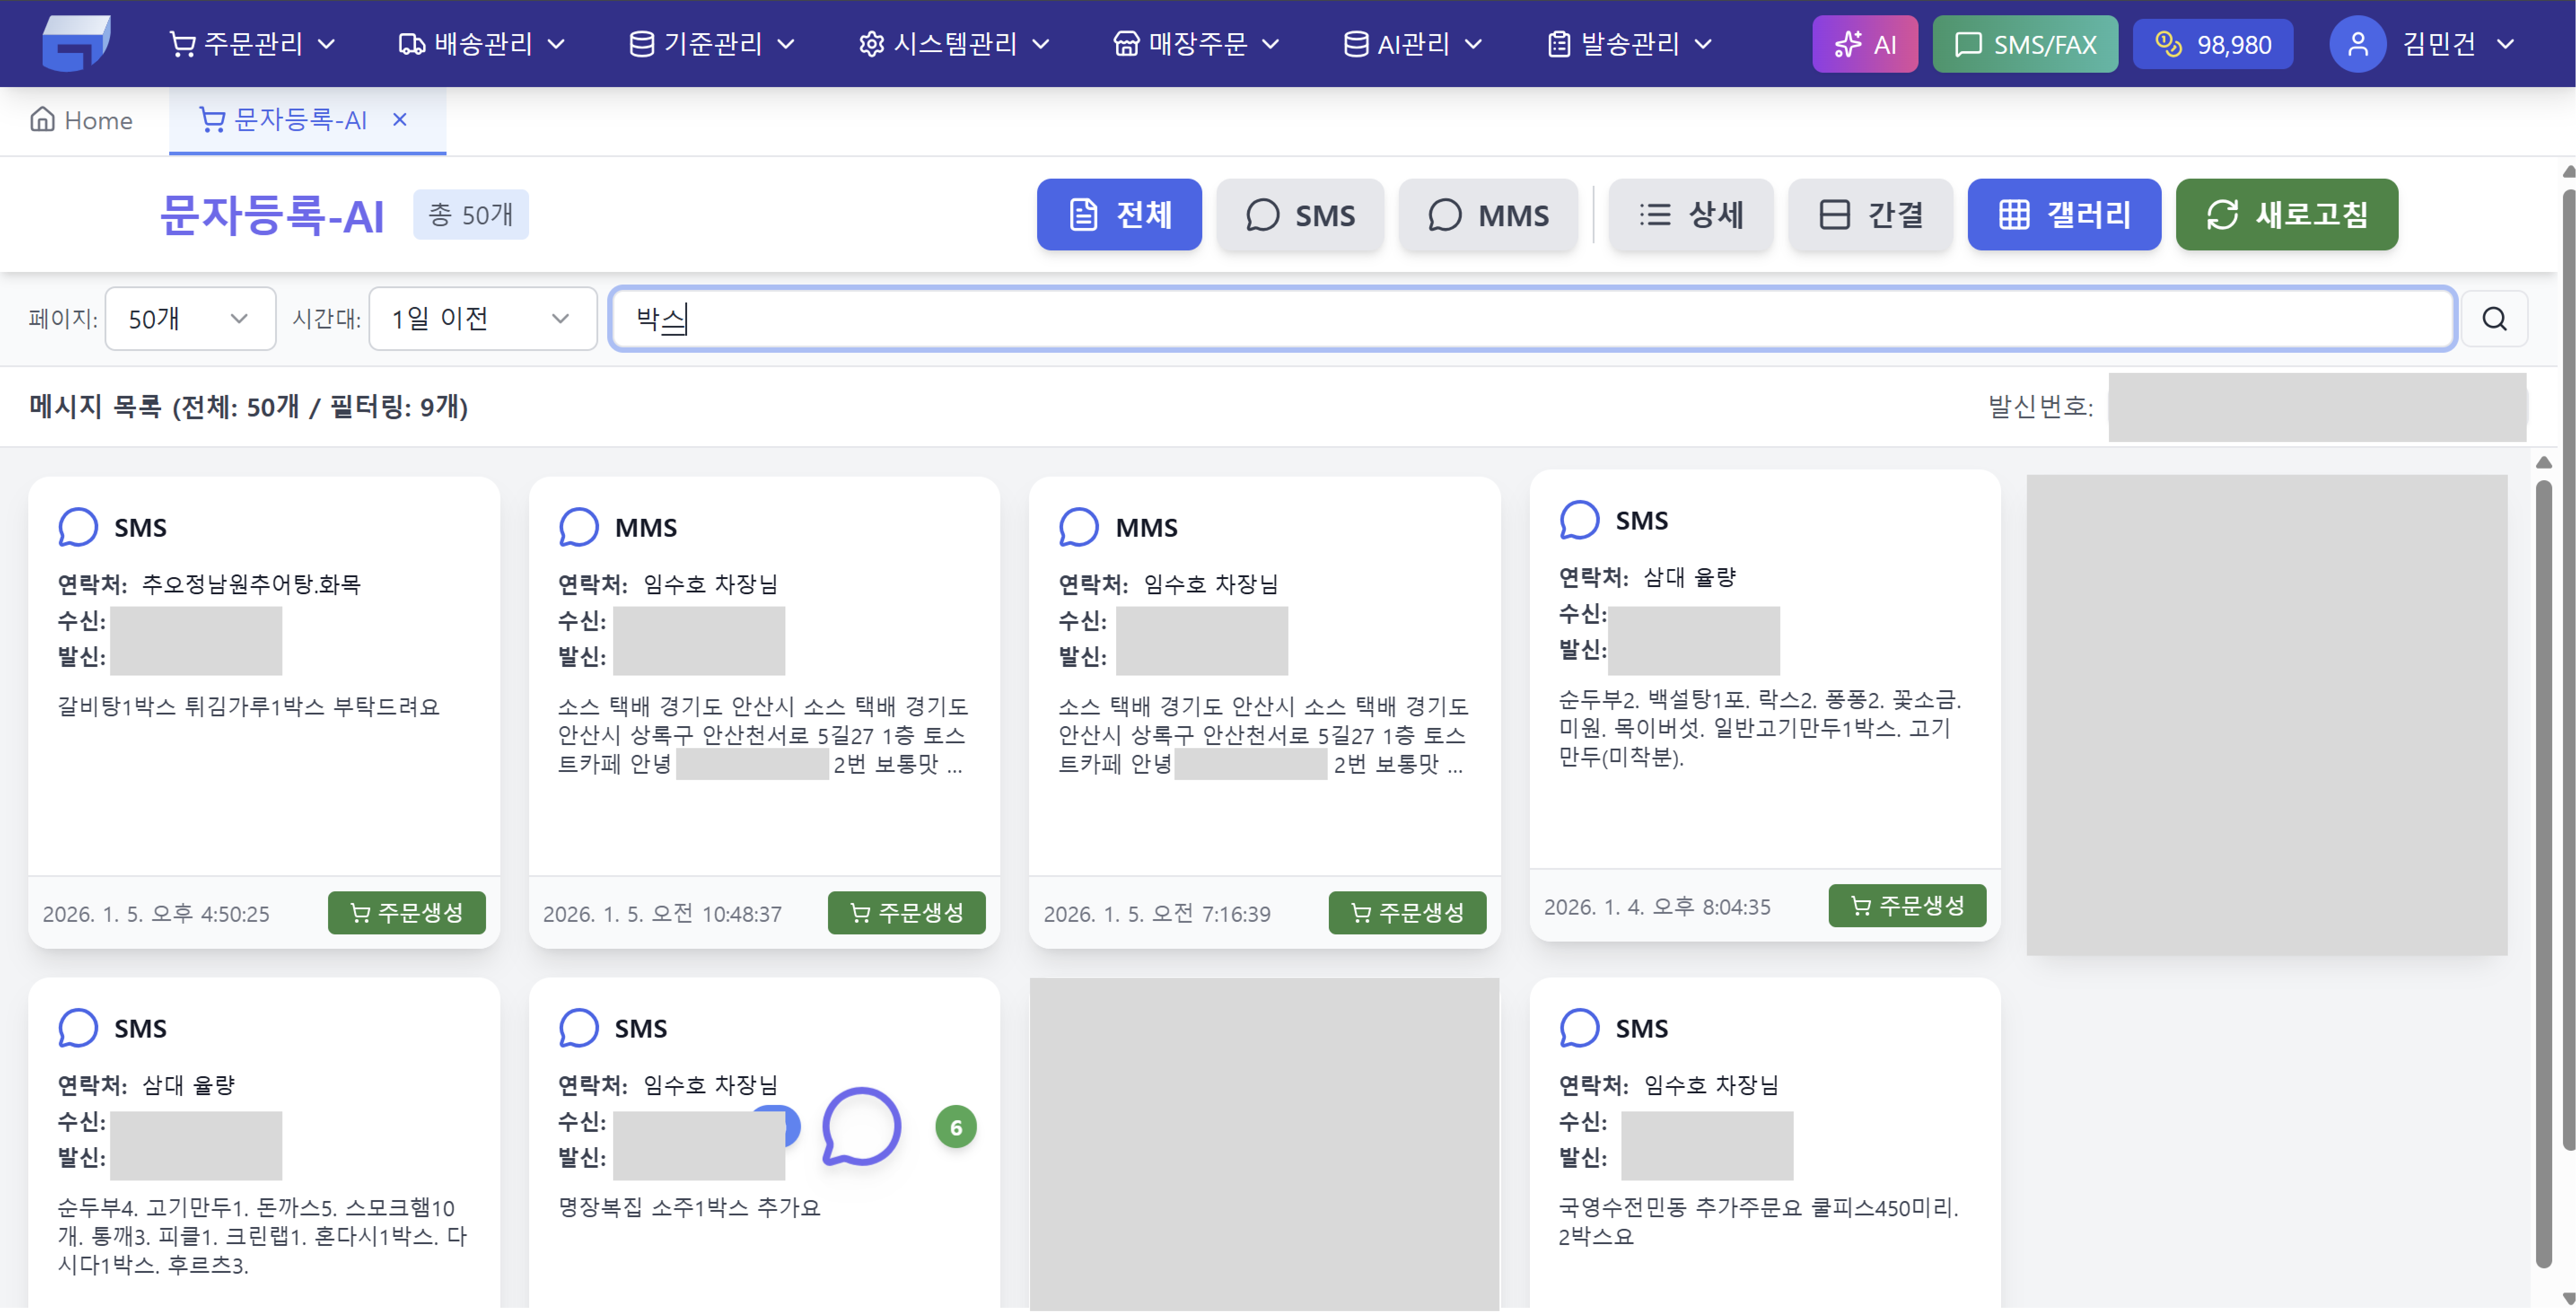This screenshot has width=2576, height=1315.
Task: Enable the 간결 compact view
Action: [x=1869, y=214]
